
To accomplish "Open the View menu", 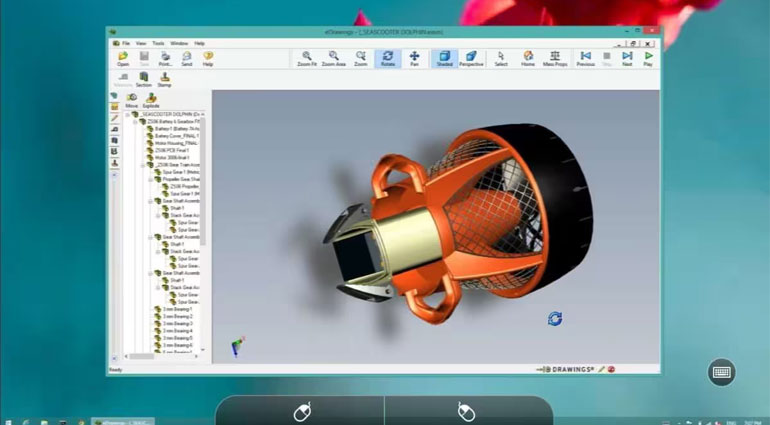I will pos(141,43).
